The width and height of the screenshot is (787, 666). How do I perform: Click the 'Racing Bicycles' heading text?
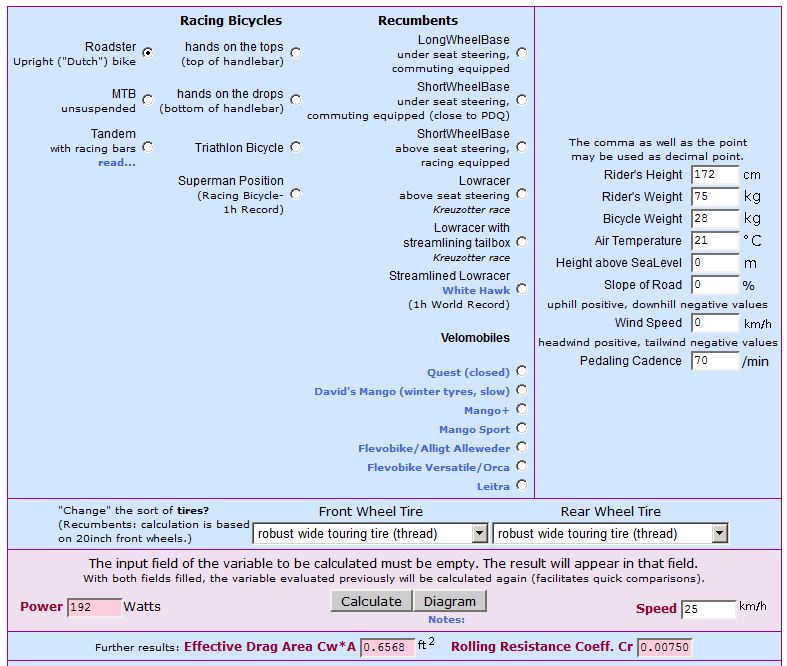(x=231, y=21)
